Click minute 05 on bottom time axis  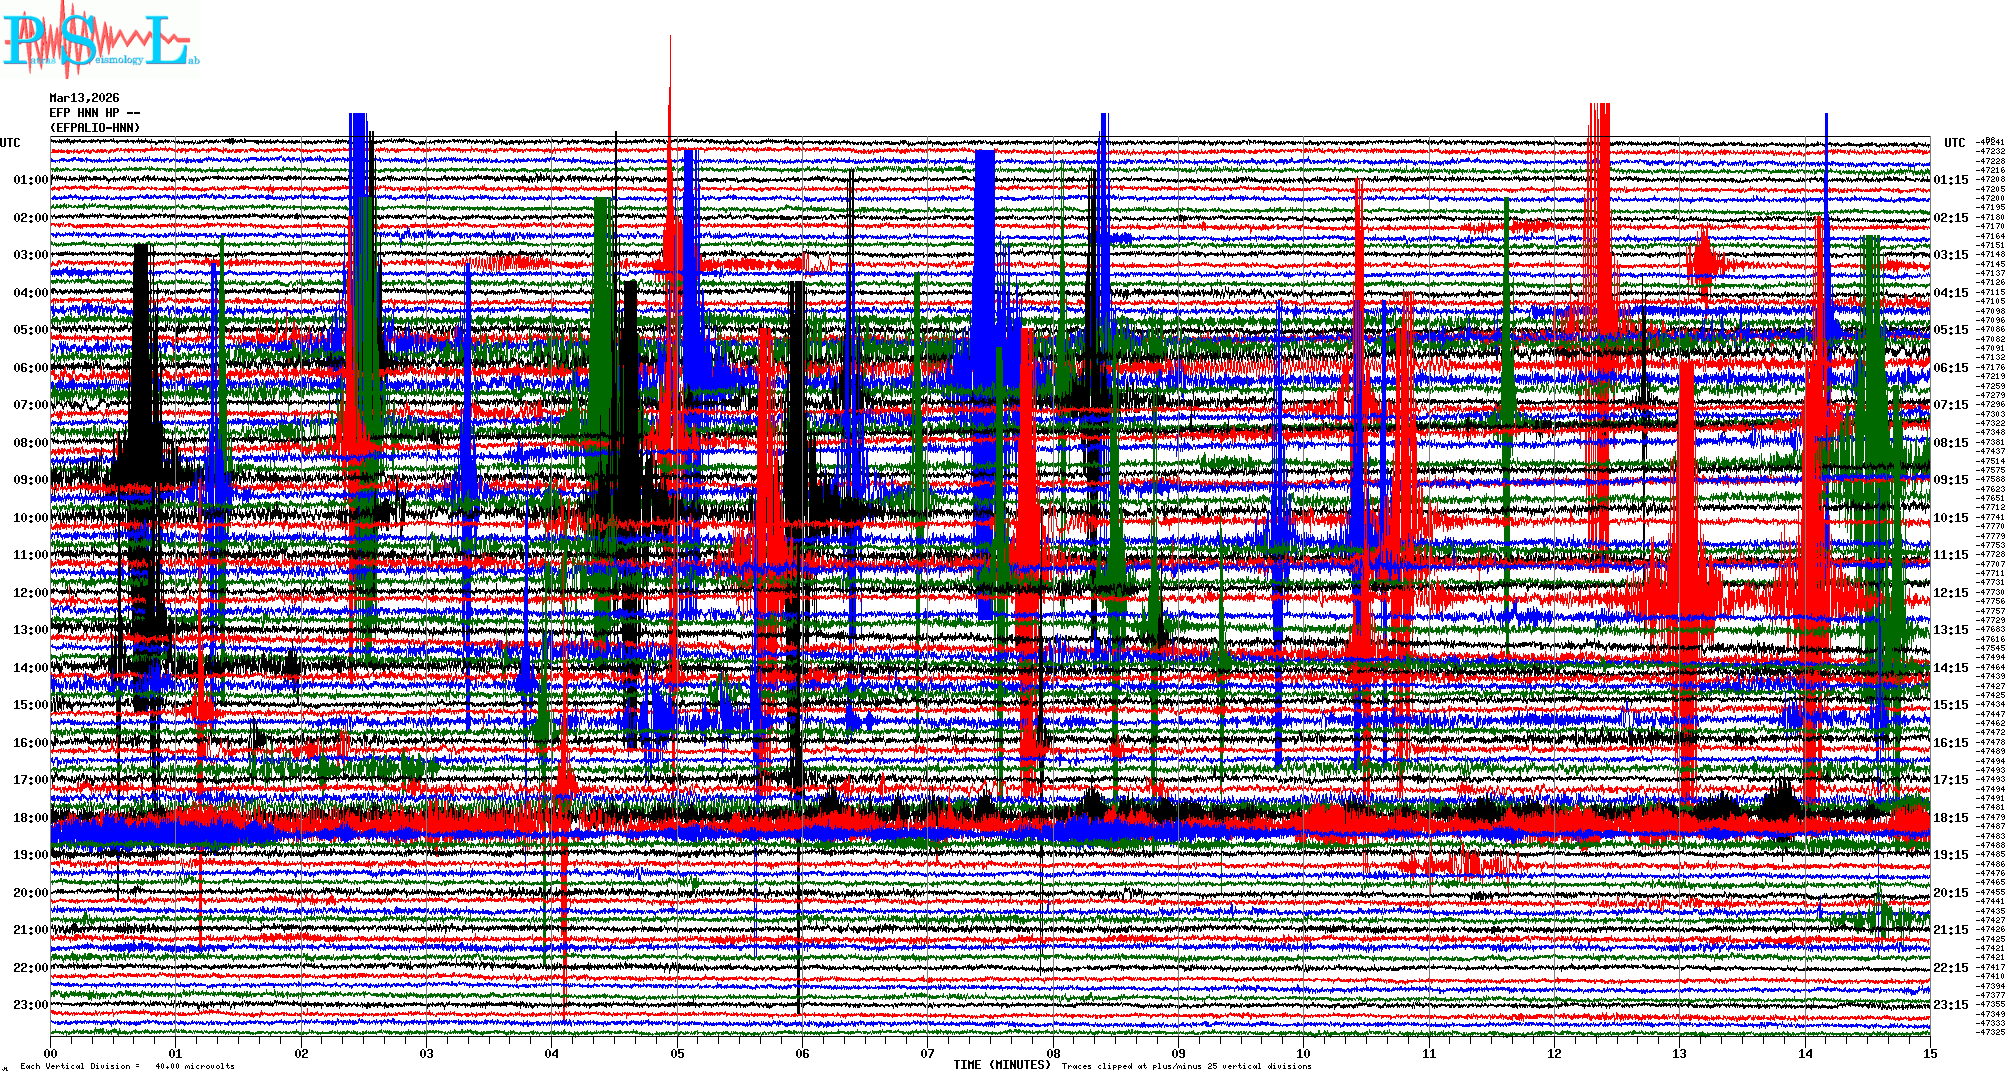click(x=678, y=1054)
